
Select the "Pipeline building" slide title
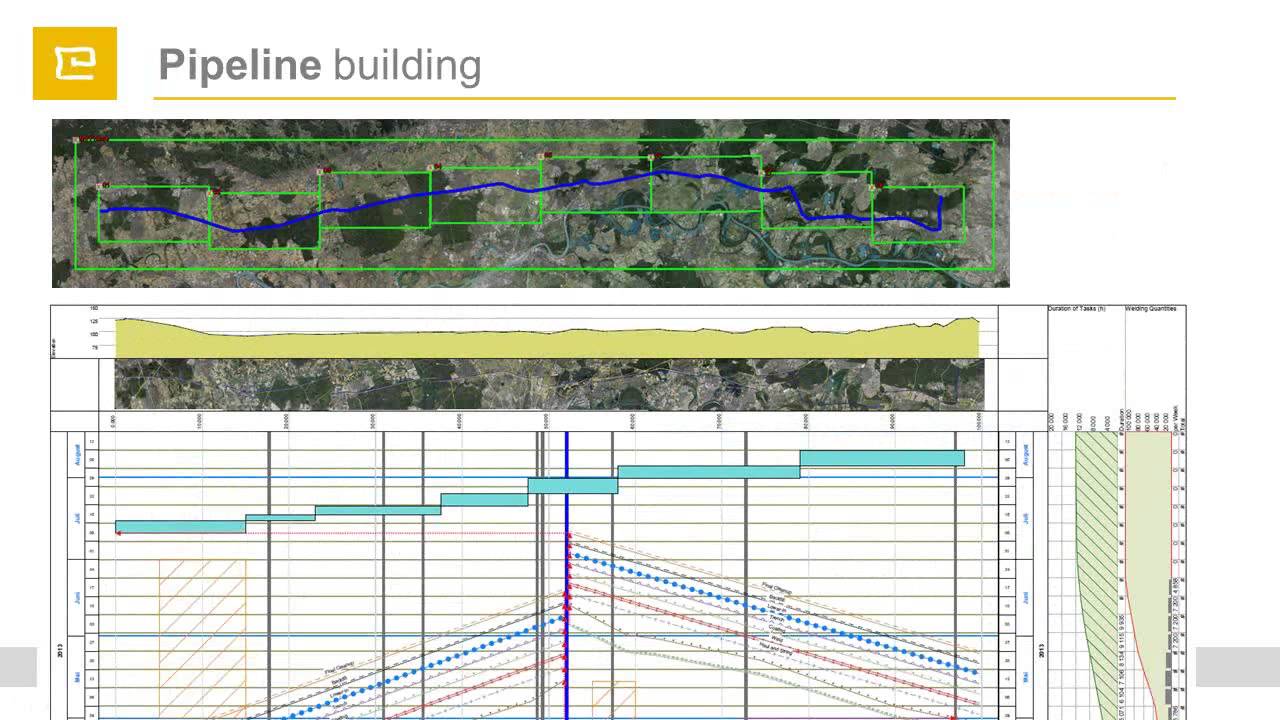click(320, 65)
